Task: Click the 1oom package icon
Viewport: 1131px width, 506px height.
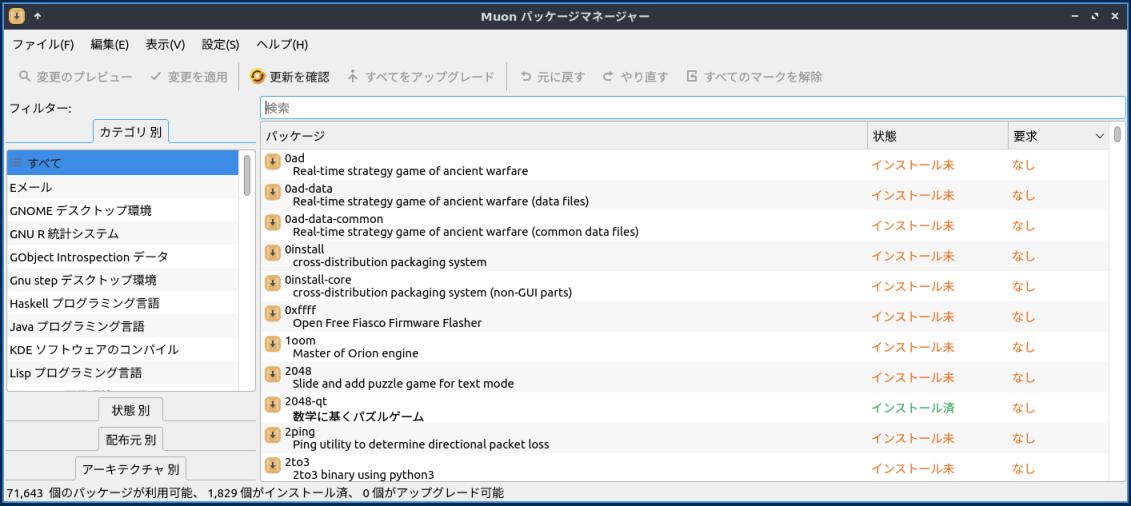Action: 273,344
